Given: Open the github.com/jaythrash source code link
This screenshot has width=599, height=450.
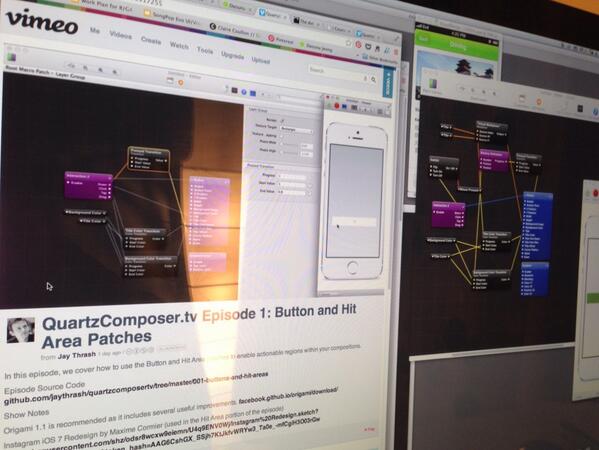Looking at the screenshot, I should [136, 388].
